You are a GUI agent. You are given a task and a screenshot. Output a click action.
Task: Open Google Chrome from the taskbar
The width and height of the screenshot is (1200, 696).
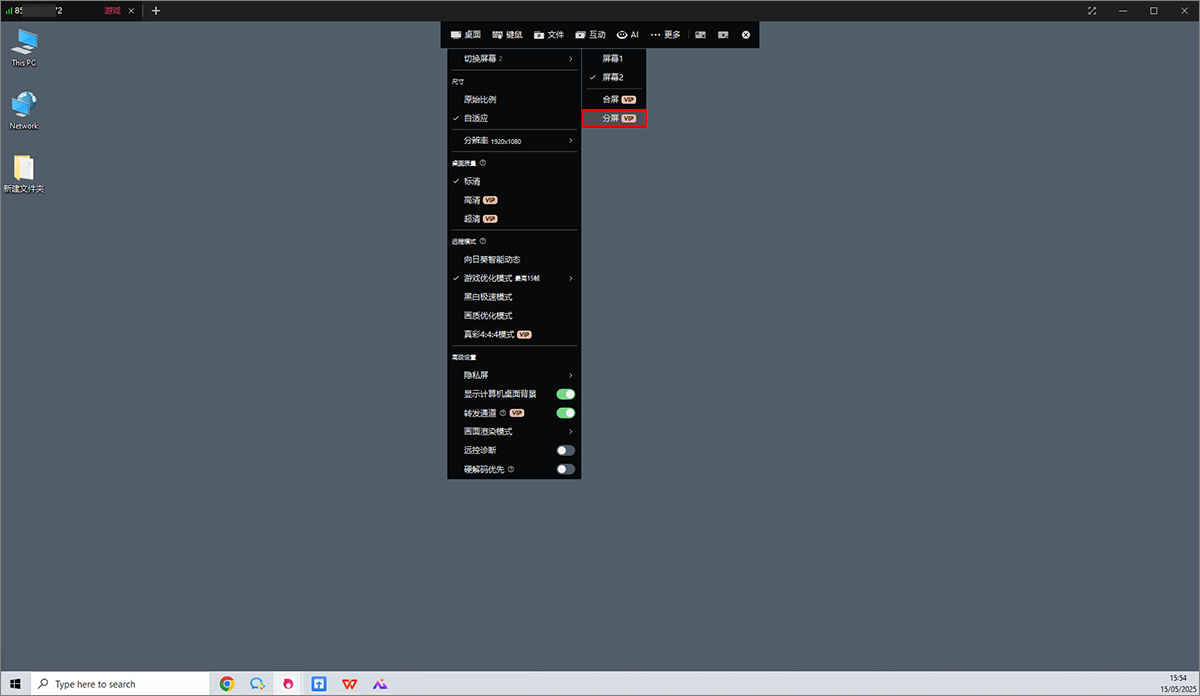pos(228,684)
